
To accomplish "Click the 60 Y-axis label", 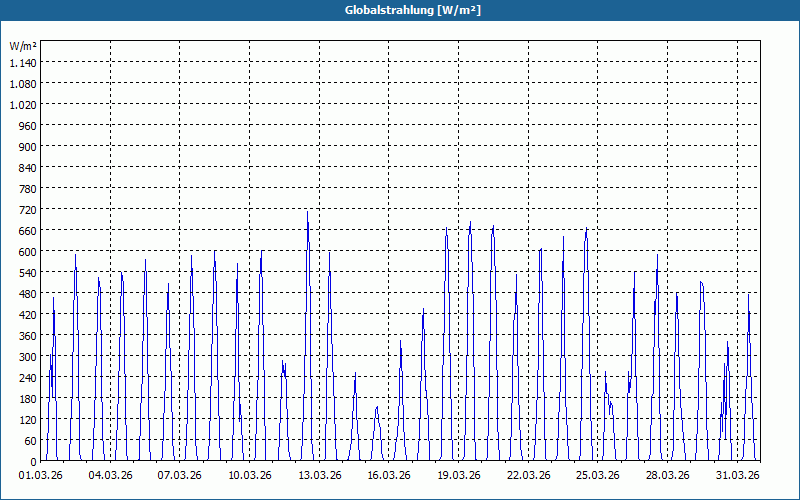I will tap(31, 441).
